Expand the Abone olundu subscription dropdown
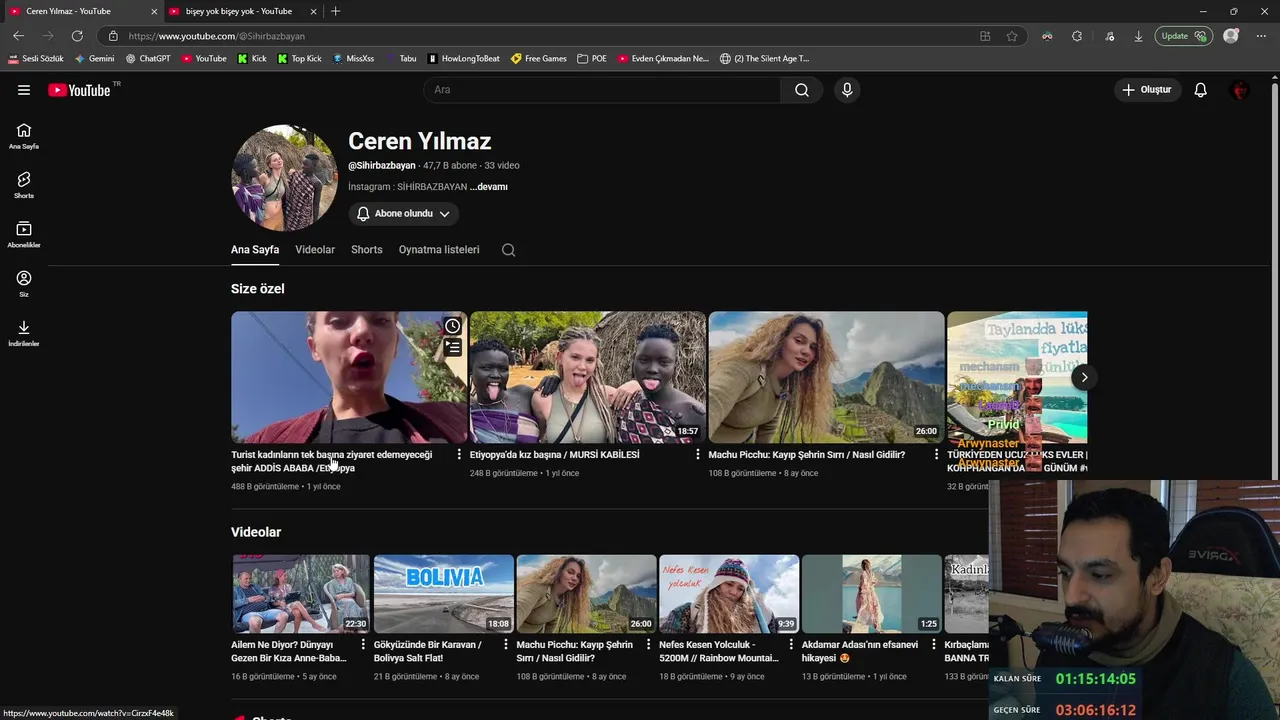 click(x=404, y=214)
